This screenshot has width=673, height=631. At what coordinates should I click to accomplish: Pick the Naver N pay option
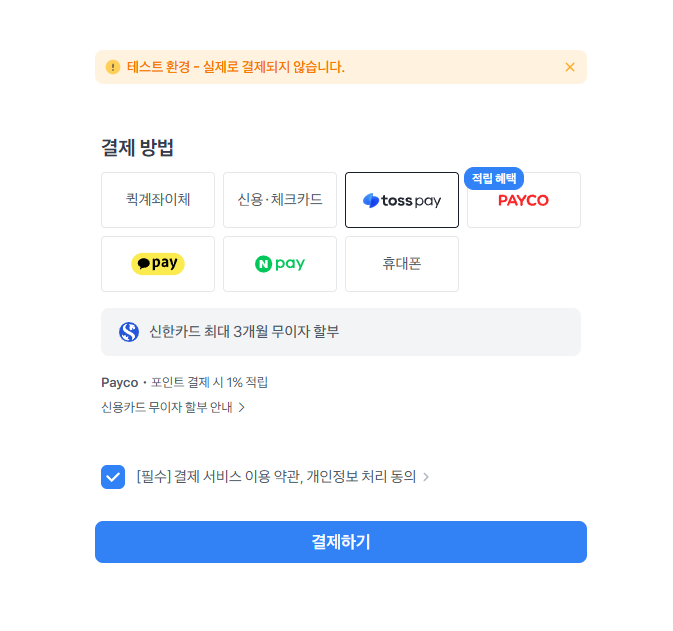pyautogui.click(x=280, y=264)
